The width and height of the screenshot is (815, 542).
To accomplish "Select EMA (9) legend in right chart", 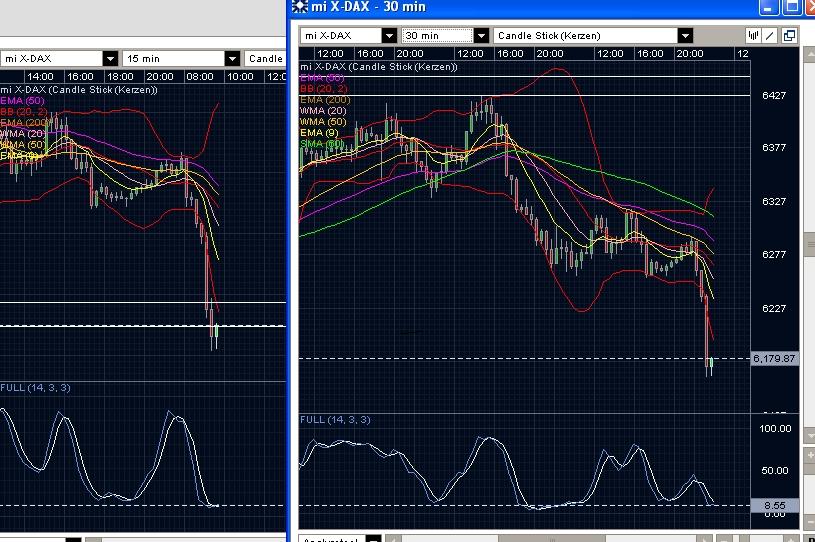I will [x=319, y=133].
